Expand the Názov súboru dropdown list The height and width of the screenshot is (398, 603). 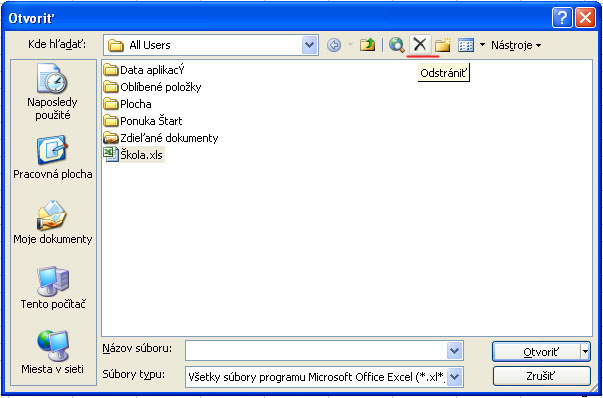tap(455, 350)
